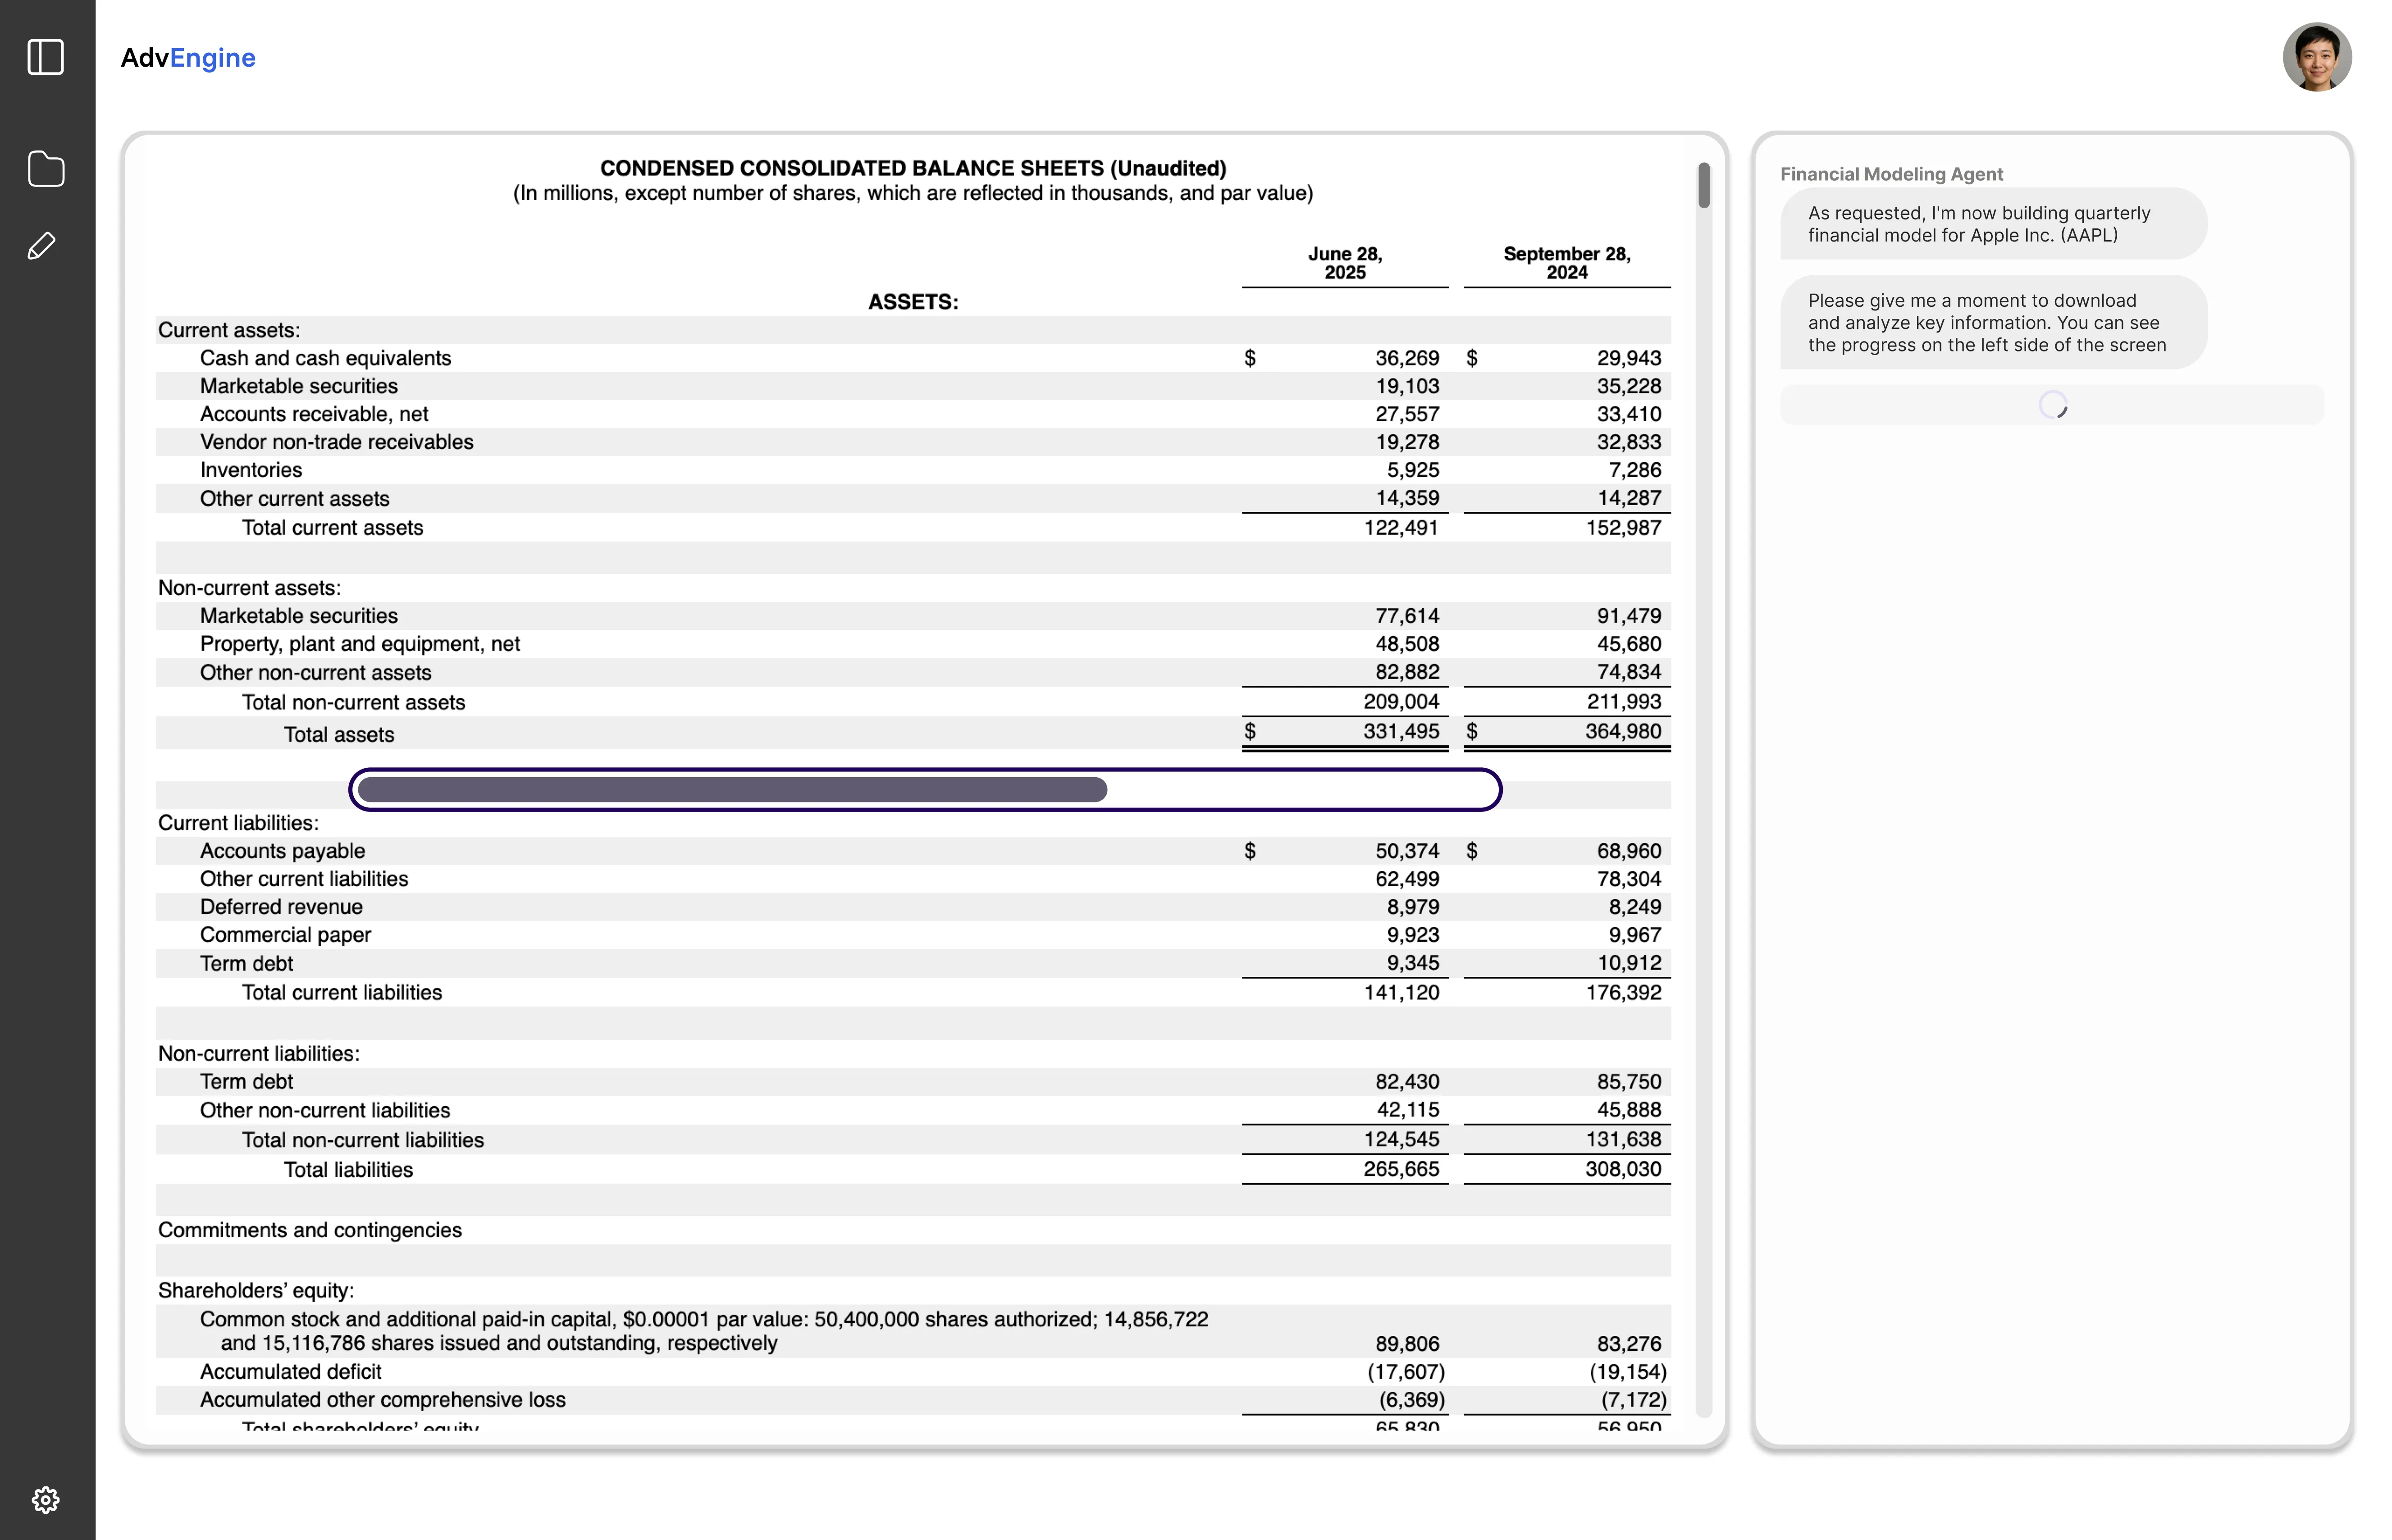Select the 'Commitments and contingencies' line
2392x1540 pixels.
309,1231
